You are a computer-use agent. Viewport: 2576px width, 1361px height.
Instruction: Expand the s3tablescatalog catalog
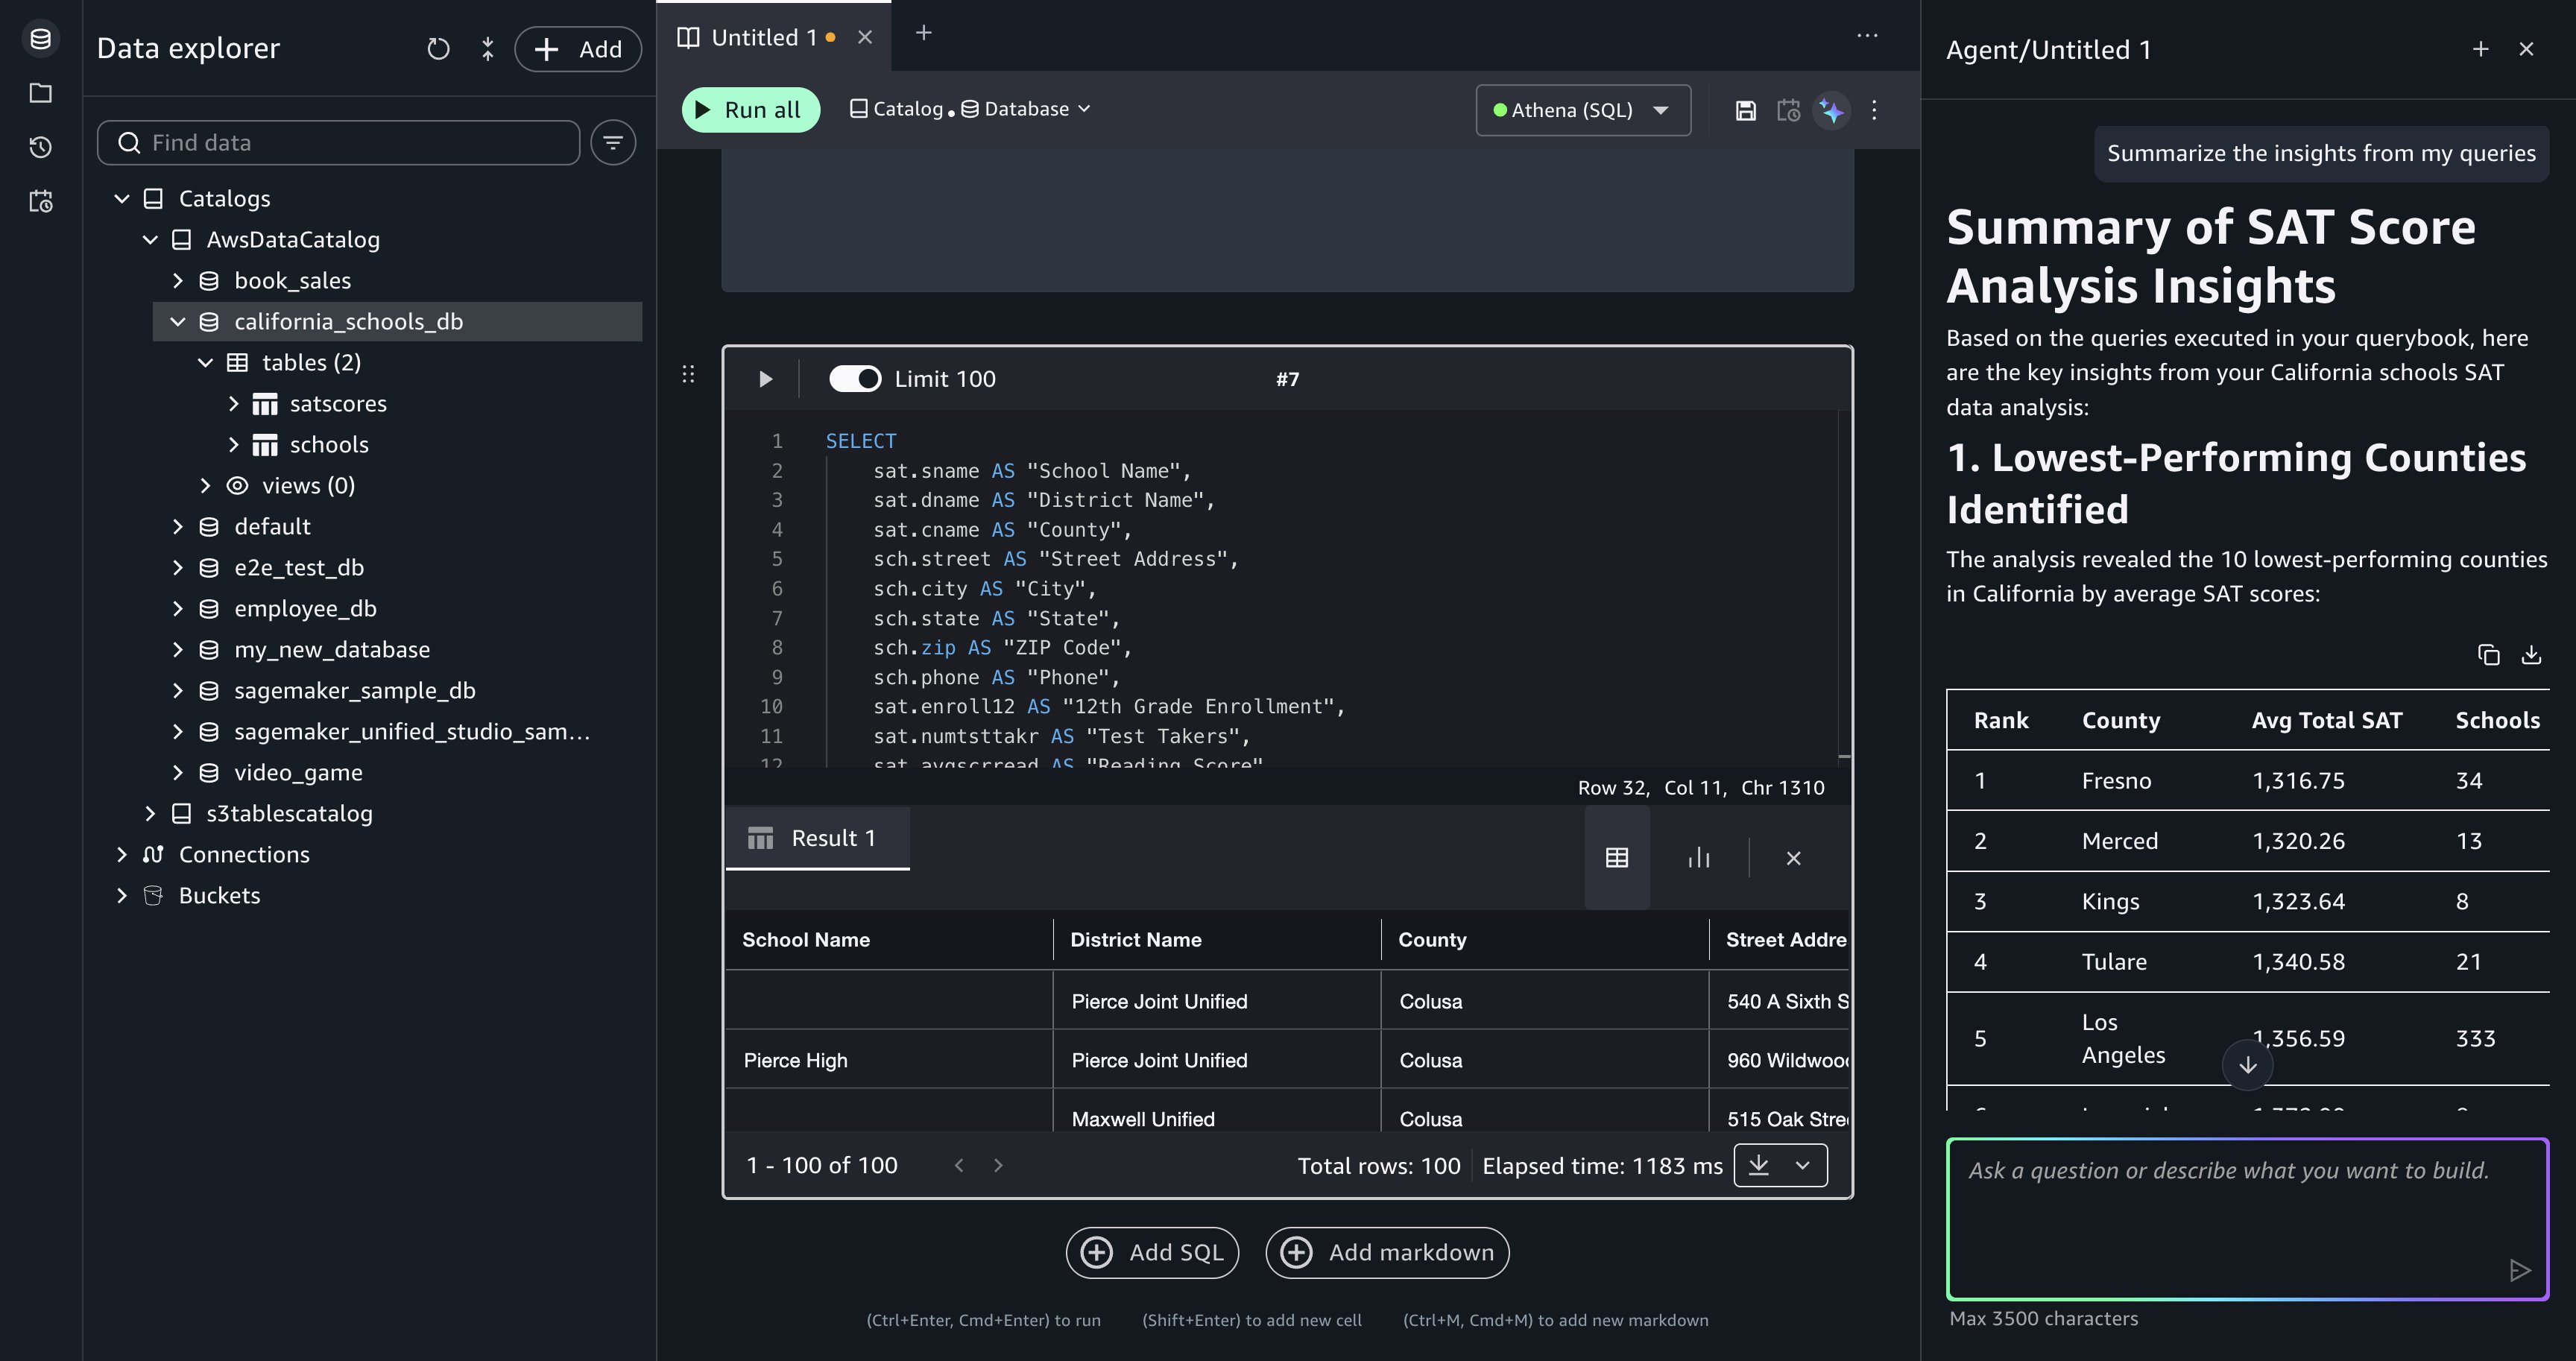pyautogui.click(x=150, y=814)
